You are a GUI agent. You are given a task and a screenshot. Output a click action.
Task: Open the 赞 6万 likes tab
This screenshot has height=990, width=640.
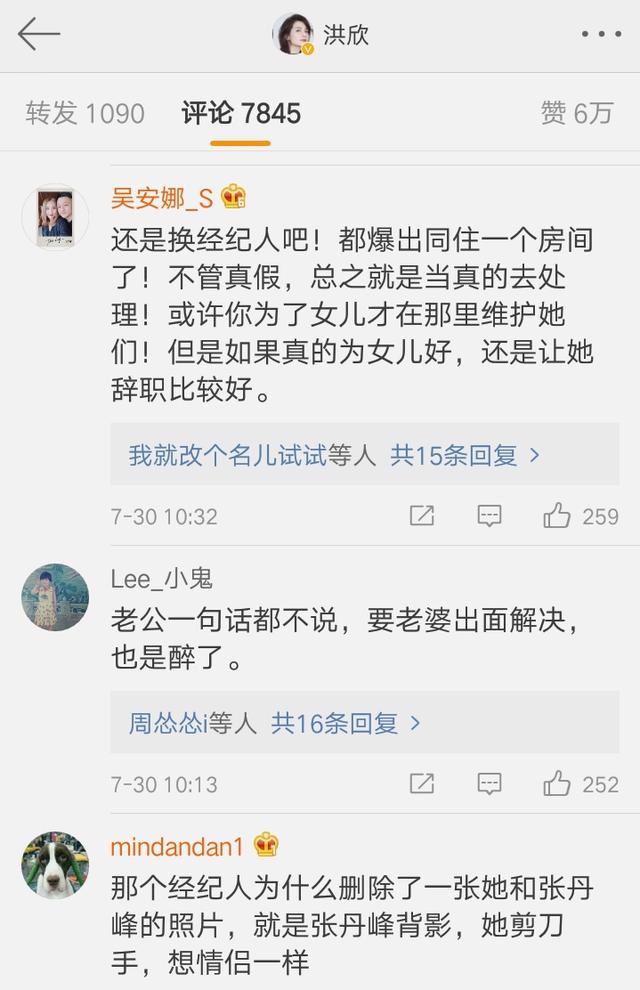pos(576,113)
